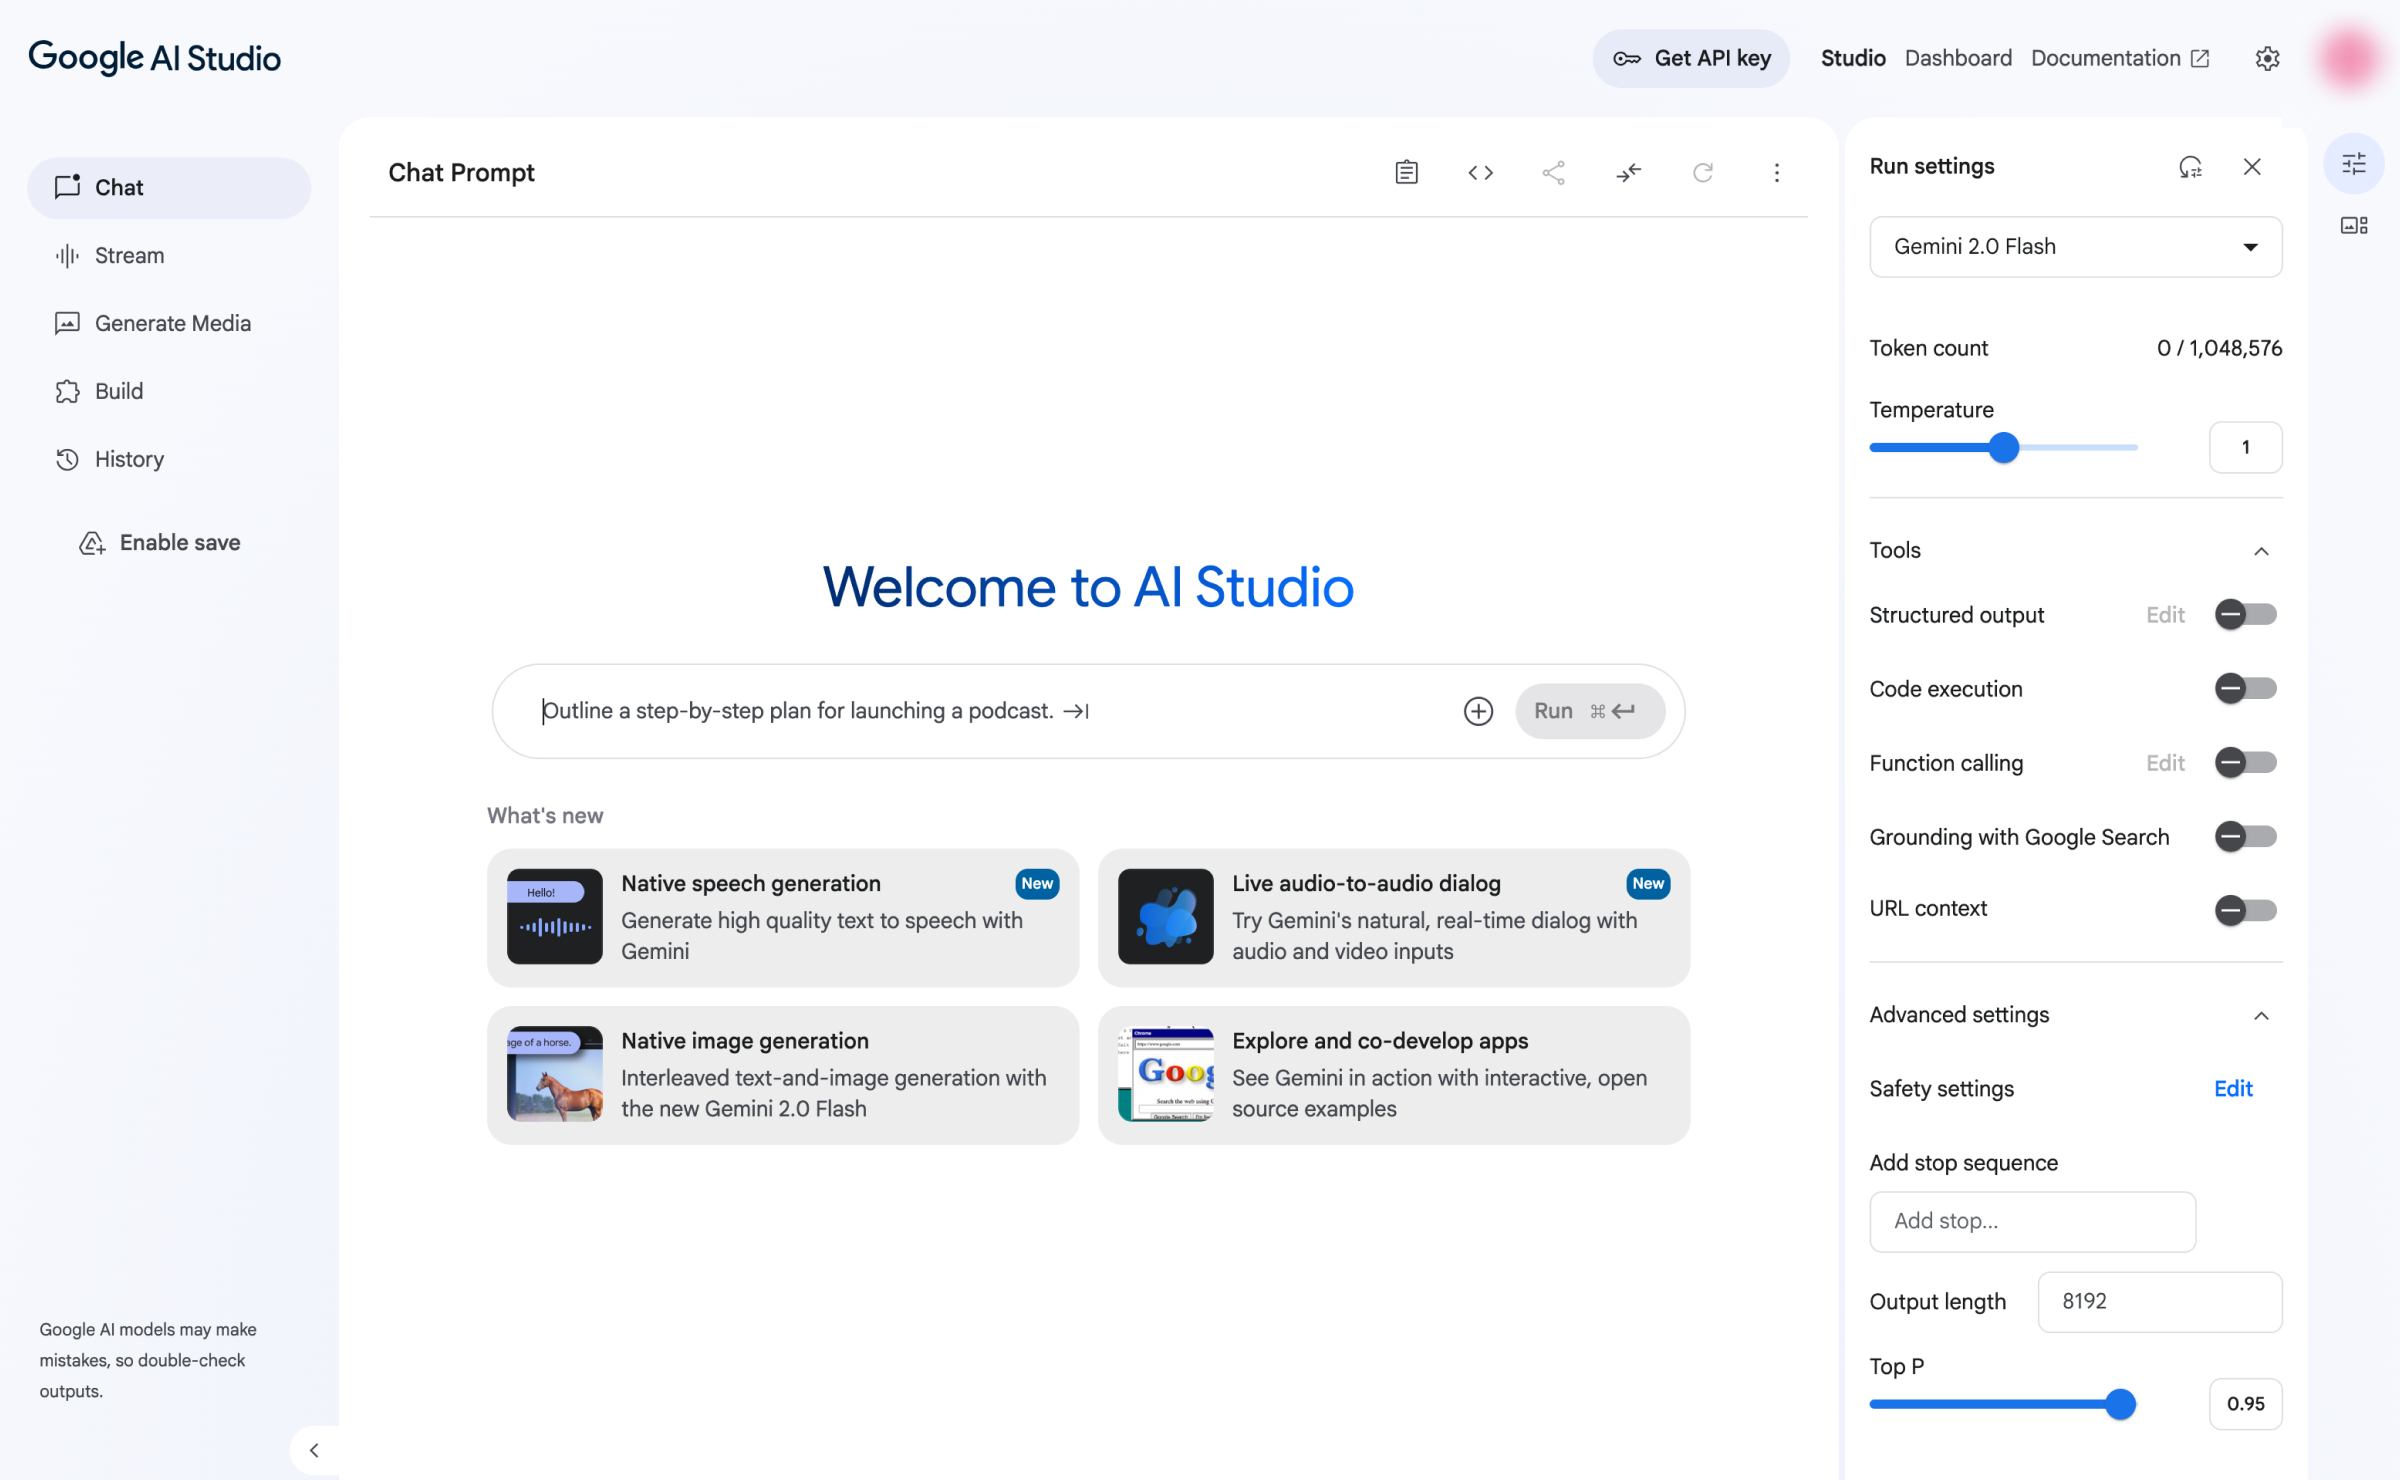Click the horse thumbnail for image generation
The height and width of the screenshot is (1480, 2400).
554,1073
